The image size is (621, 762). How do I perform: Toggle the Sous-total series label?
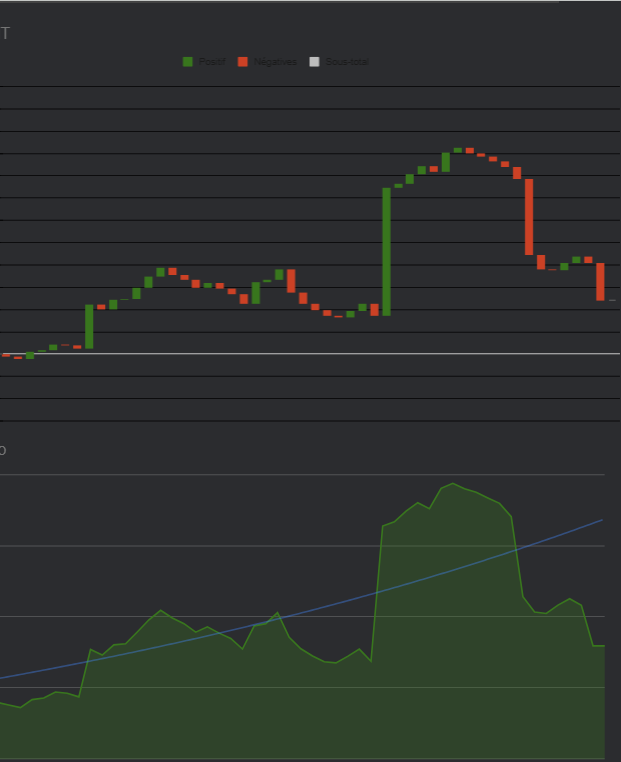[347, 62]
